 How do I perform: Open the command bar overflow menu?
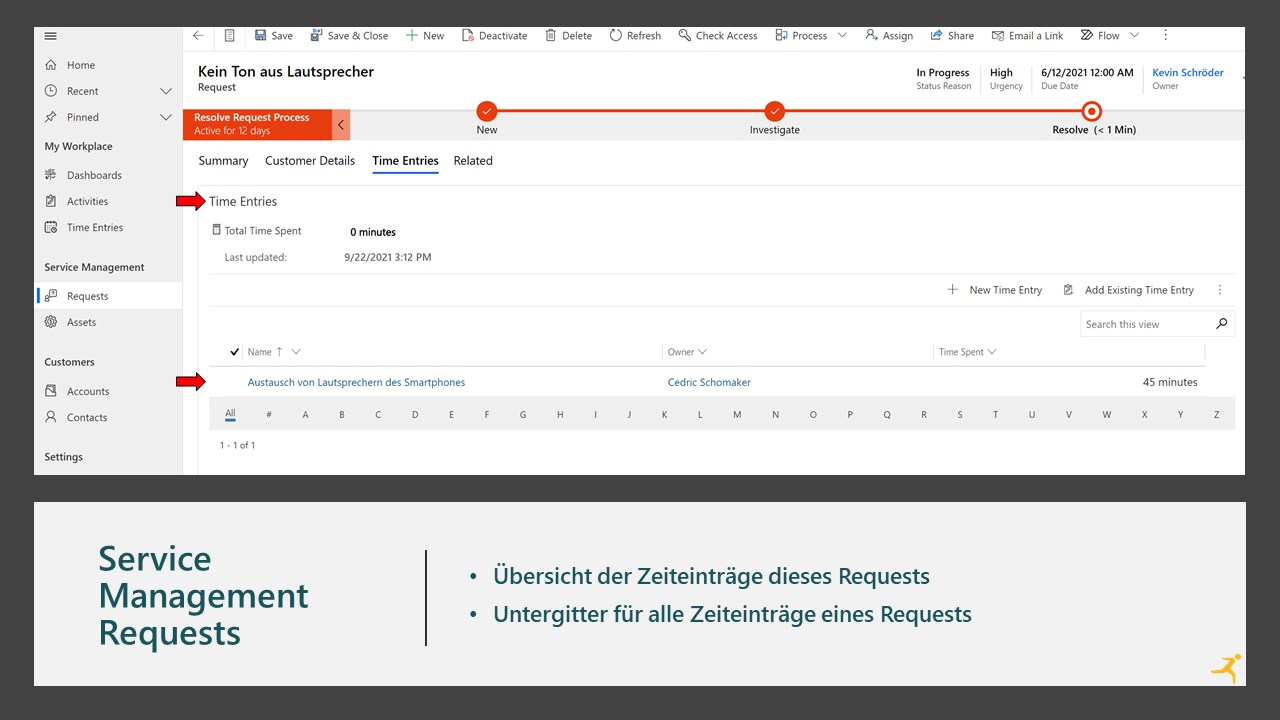coord(1165,35)
